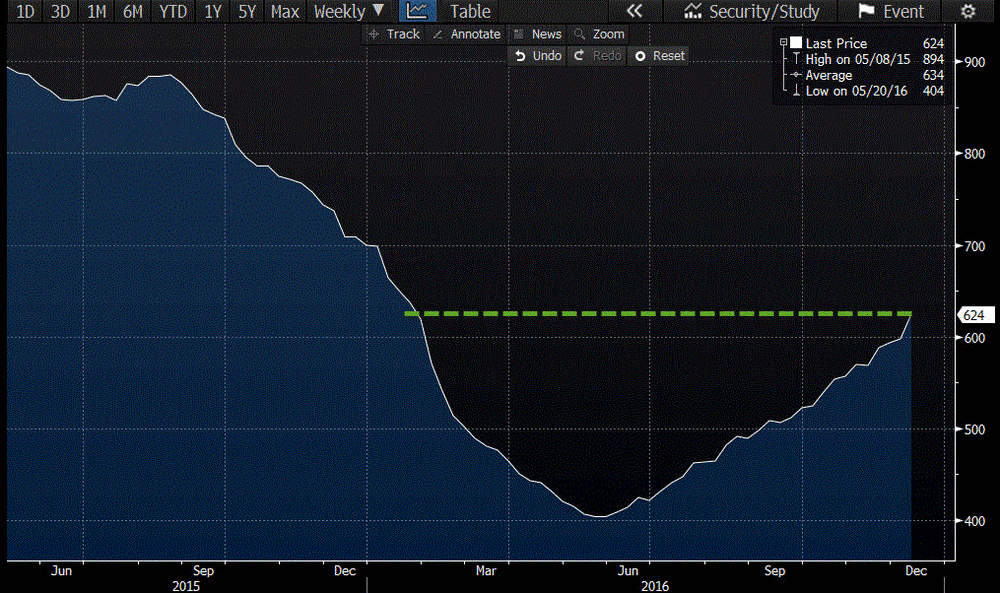Screen dimensions: 1000x593
Task: Select the line chart view icon
Action: coord(417,12)
